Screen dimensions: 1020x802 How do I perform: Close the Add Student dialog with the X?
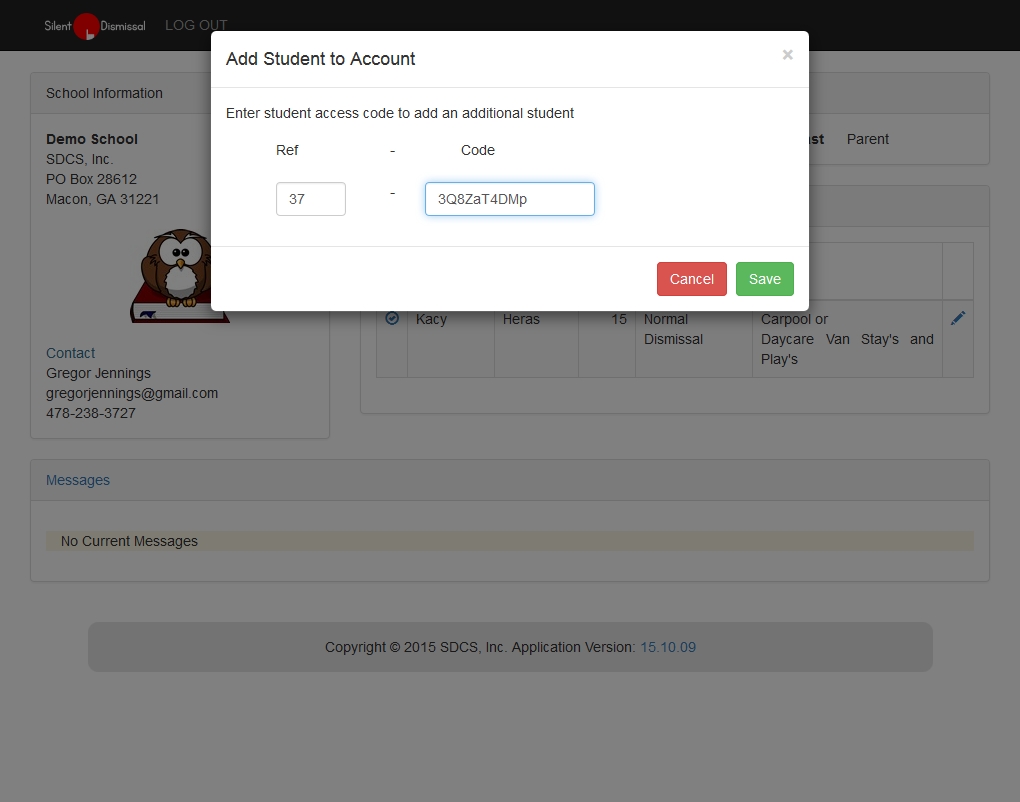pos(787,55)
